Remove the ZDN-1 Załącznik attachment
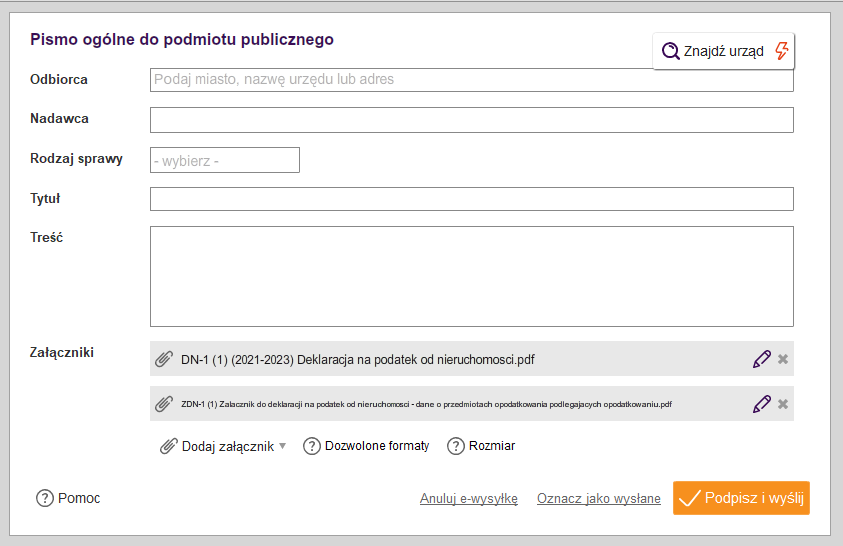843x546 pixels. click(x=783, y=404)
